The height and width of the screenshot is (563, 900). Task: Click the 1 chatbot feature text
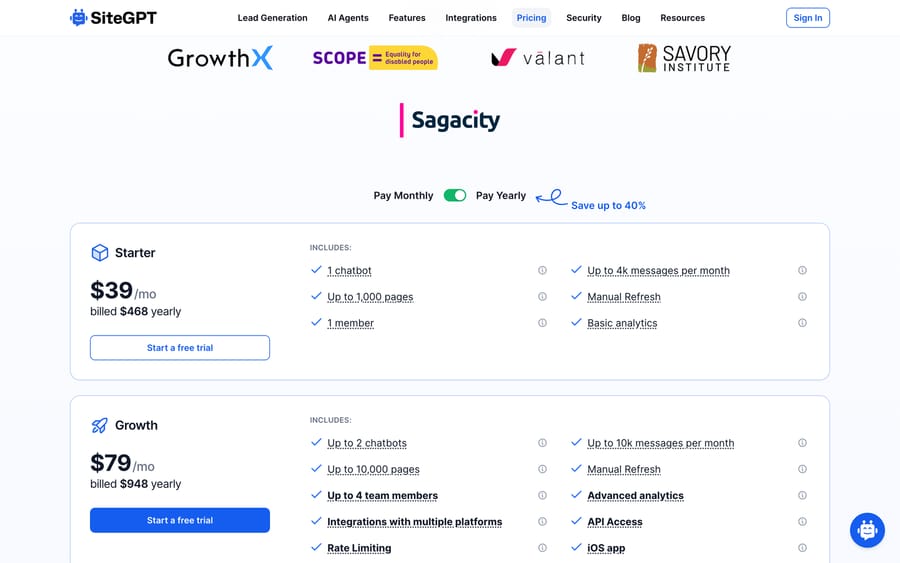[349, 270]
